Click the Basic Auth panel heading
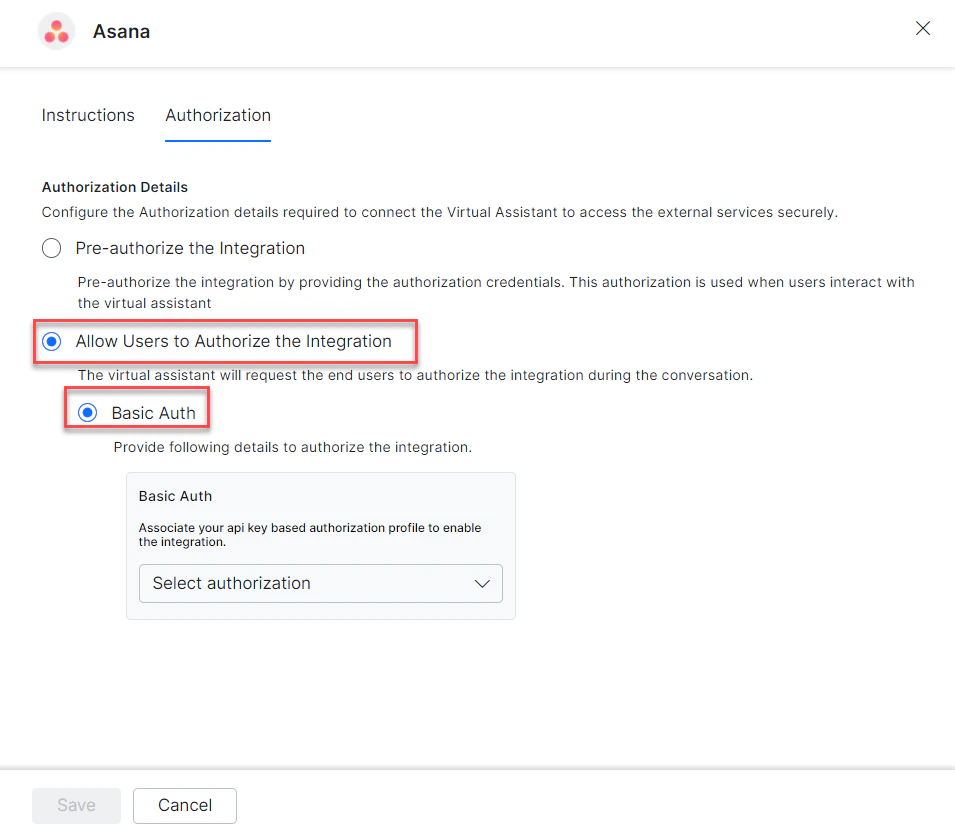Screen dimensions: 955x829 coord(175,496)
